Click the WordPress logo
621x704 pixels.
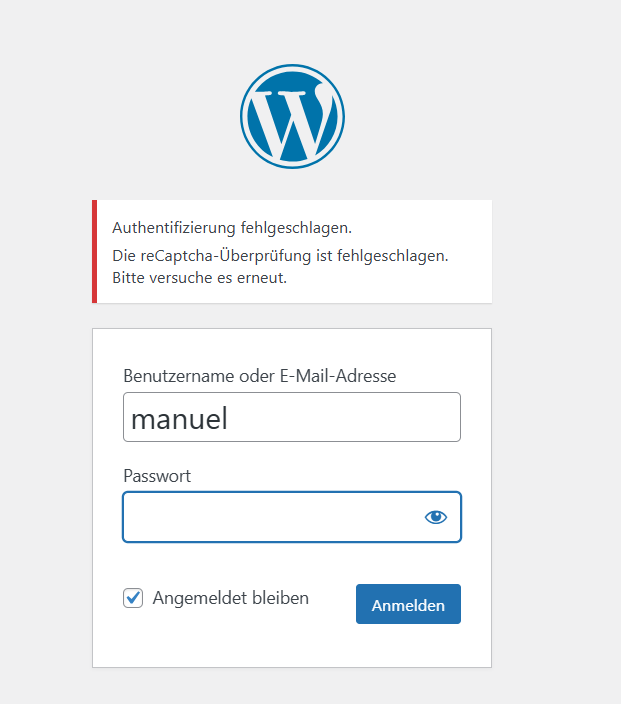pyautogui.click(x=292, y=116)
